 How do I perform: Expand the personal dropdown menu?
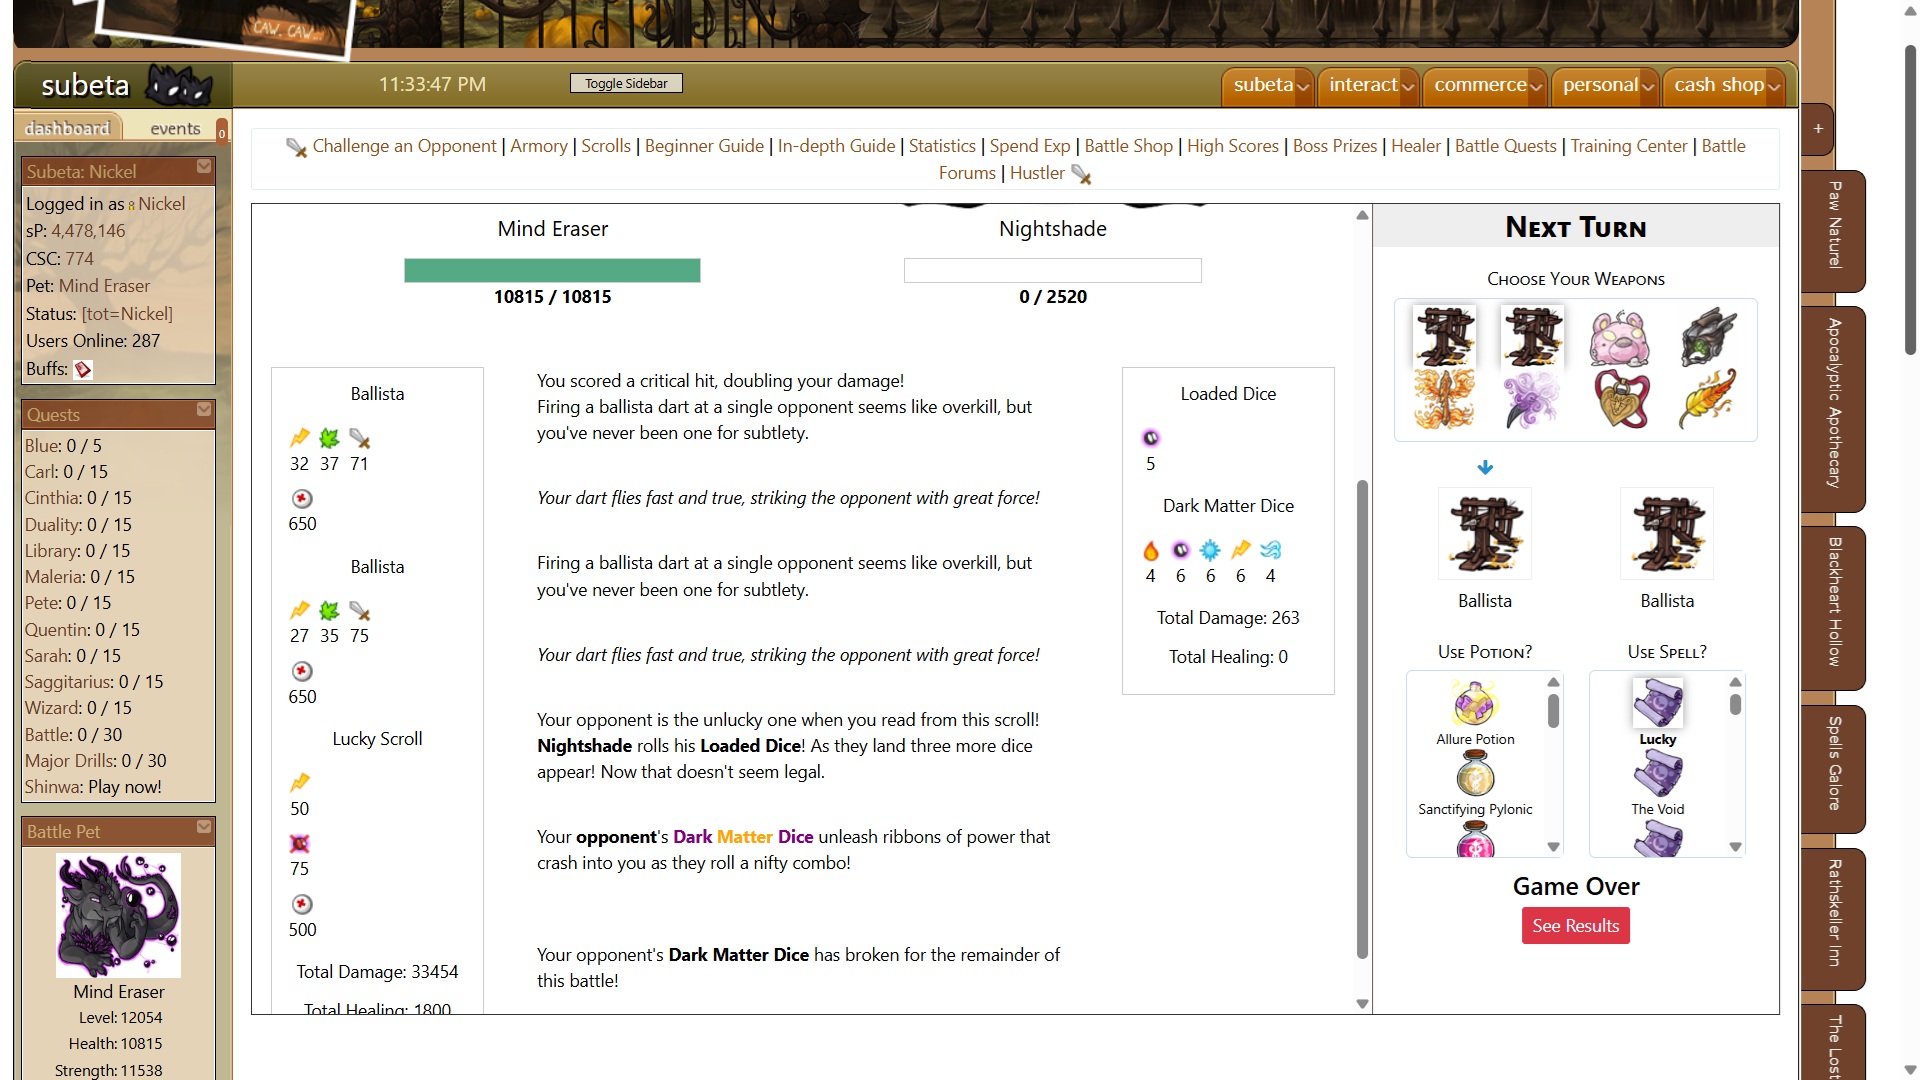(1608, 86)
